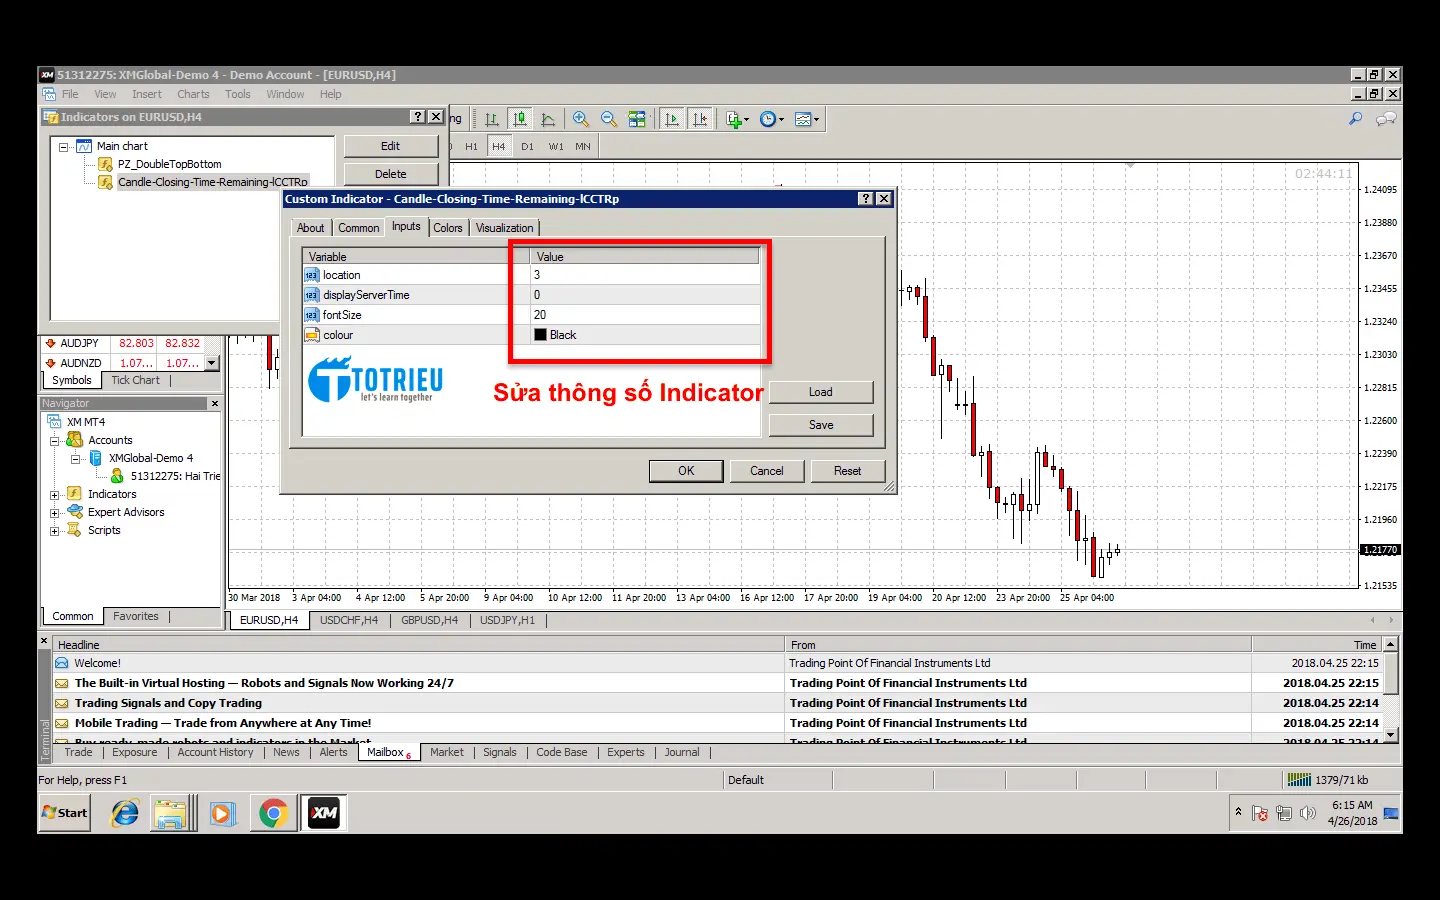
Task: Click the Save button
Action: (821, 425)
